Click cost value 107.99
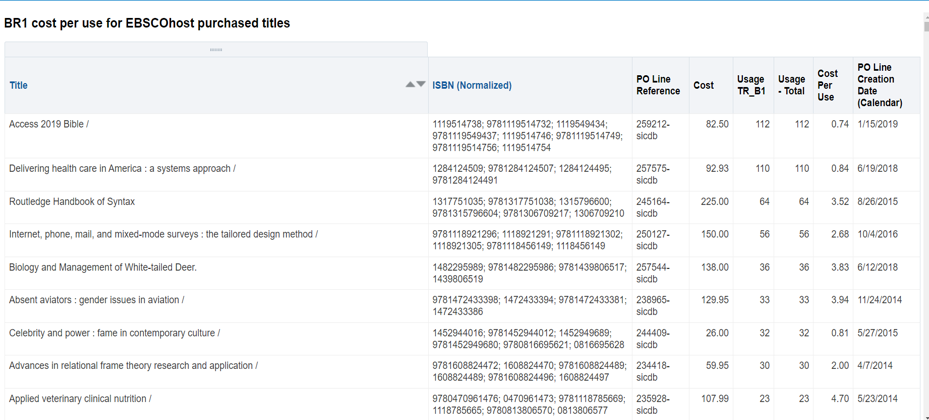The image size is (929, 420). pos(715,399)
